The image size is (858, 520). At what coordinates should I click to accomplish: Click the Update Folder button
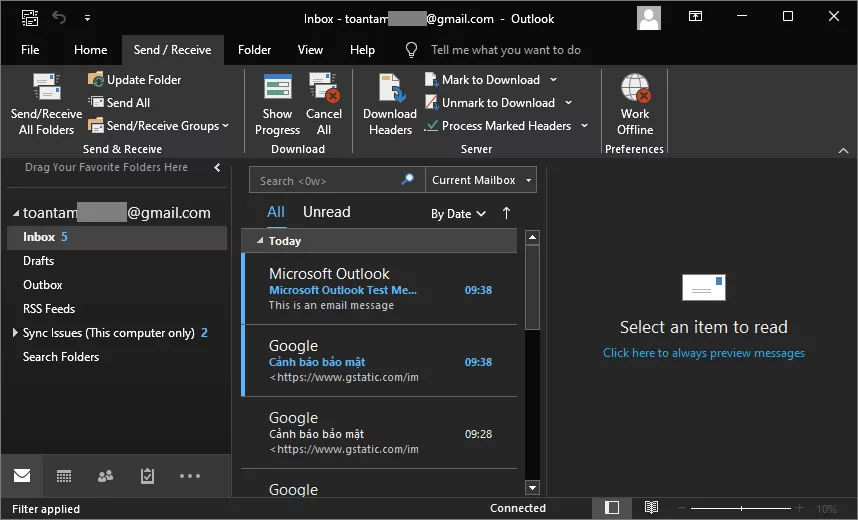click(135, 80)
